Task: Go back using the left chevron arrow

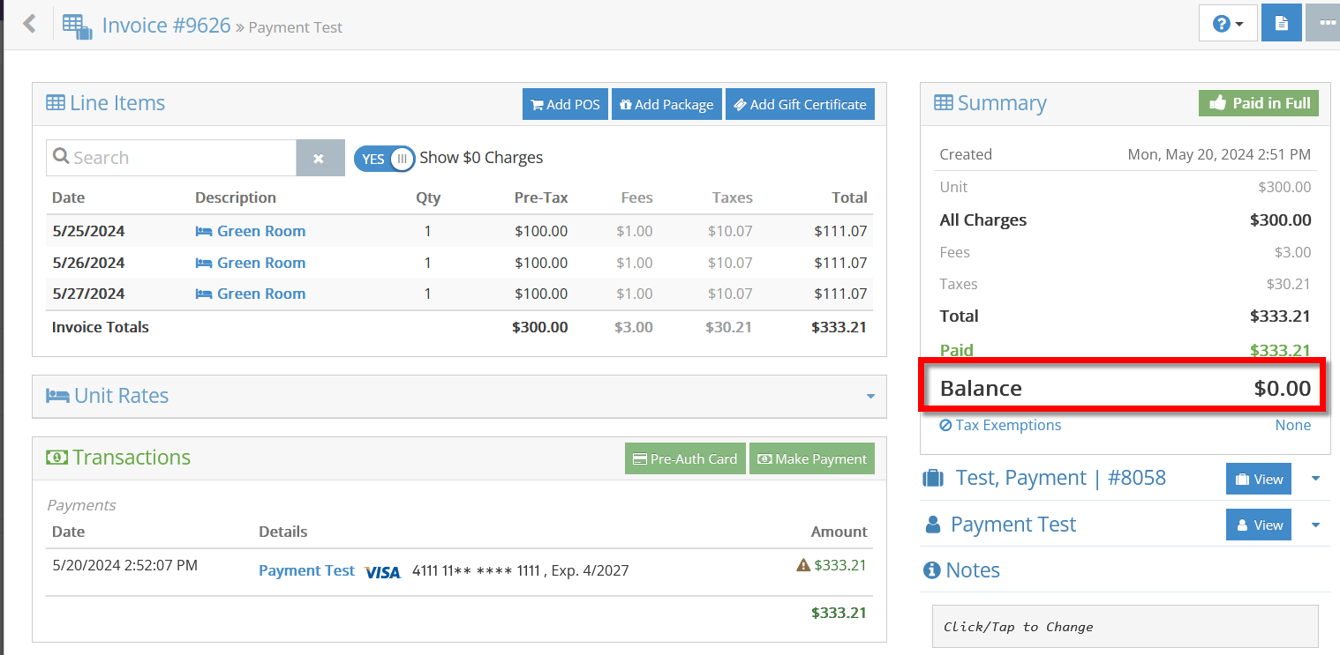Action: tap(29, 24)
